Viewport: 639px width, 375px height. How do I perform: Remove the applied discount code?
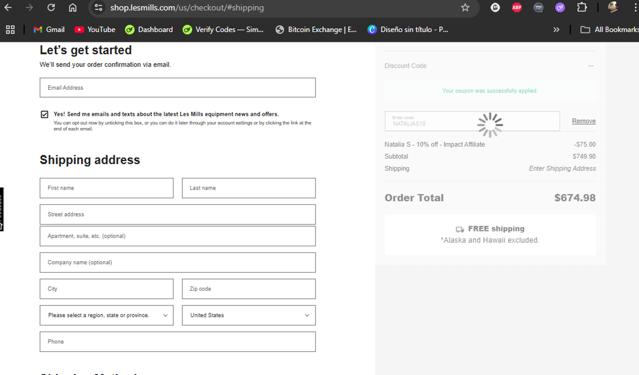coord(584,121)
